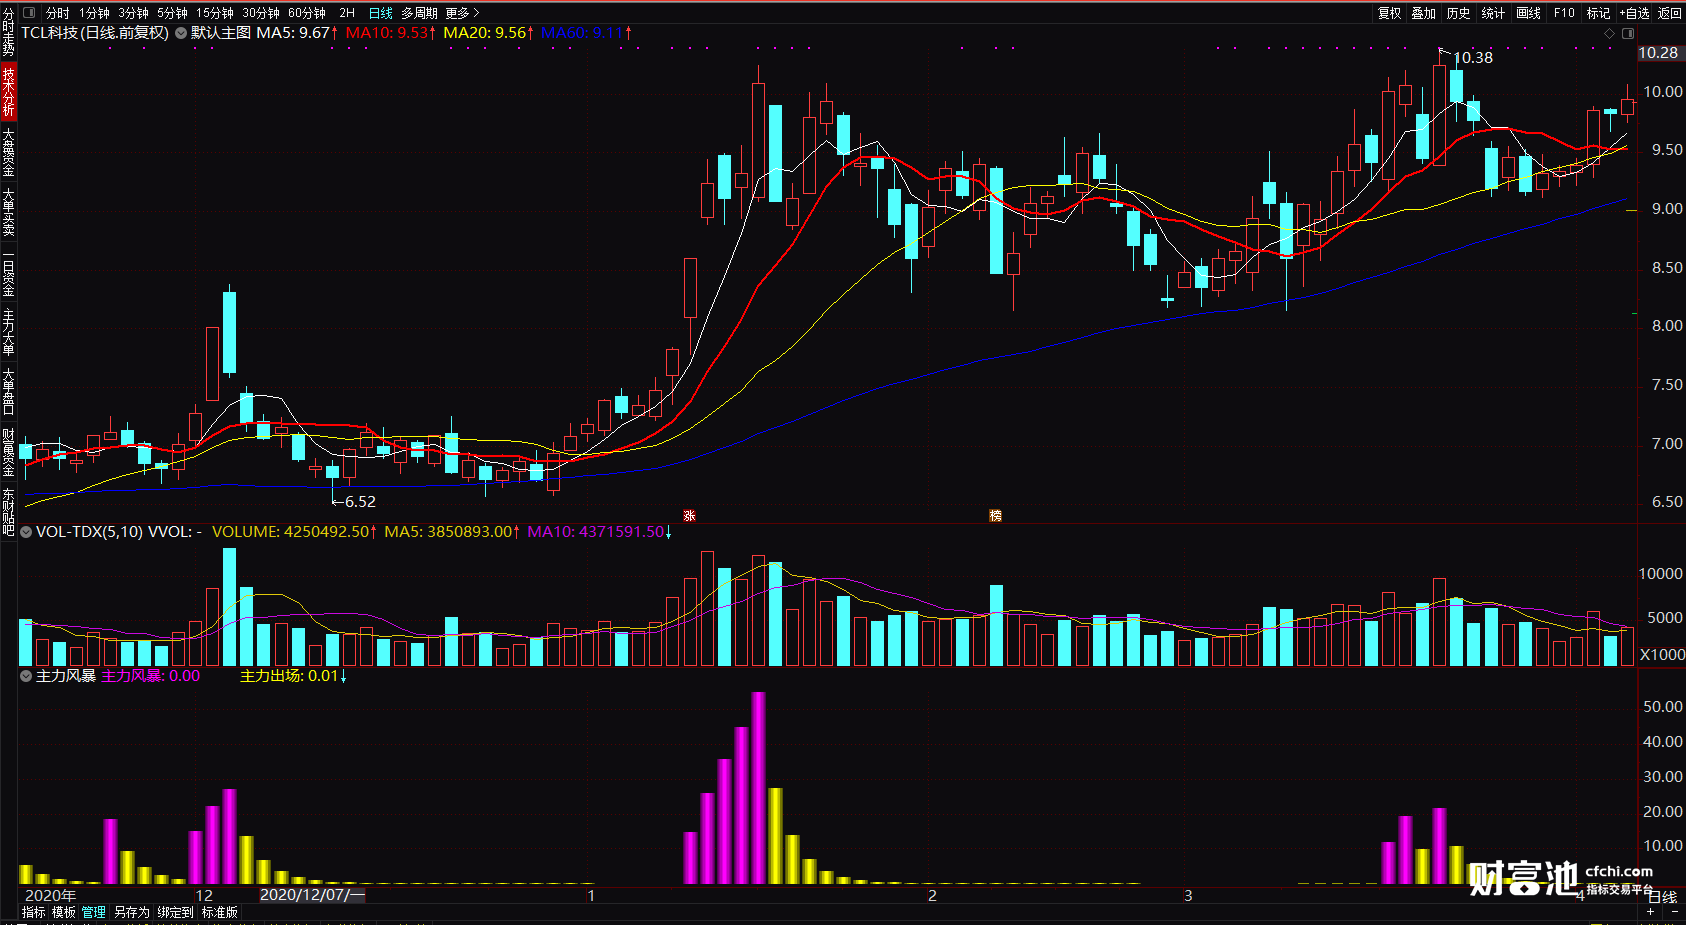
Task: Open 大单盘口 sidebar tab
Action: (x=8, y=392)
